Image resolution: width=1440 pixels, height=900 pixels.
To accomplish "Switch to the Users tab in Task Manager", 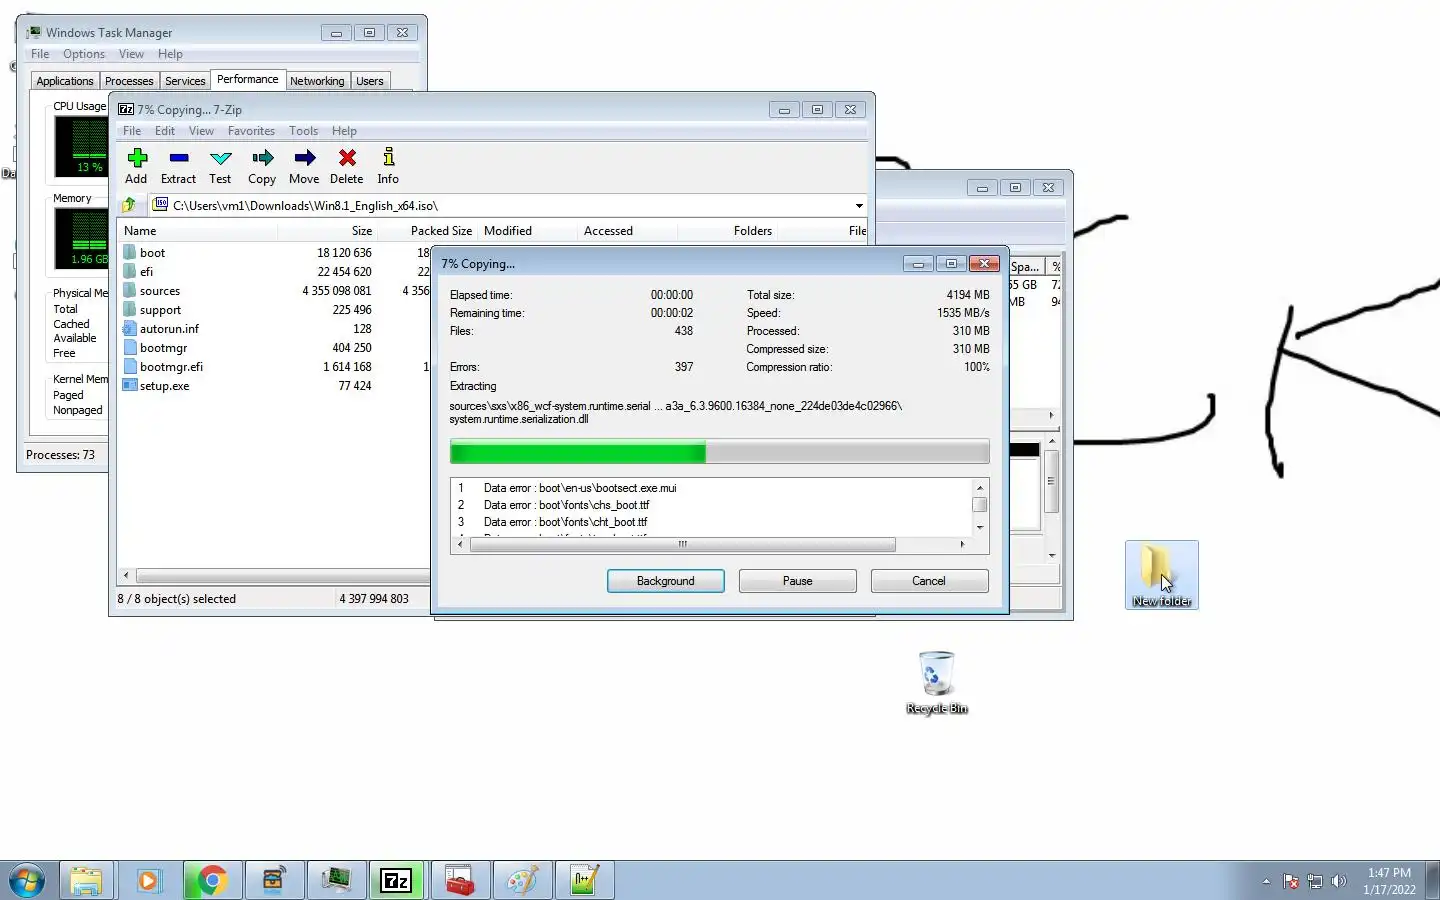I will point(370,81).
